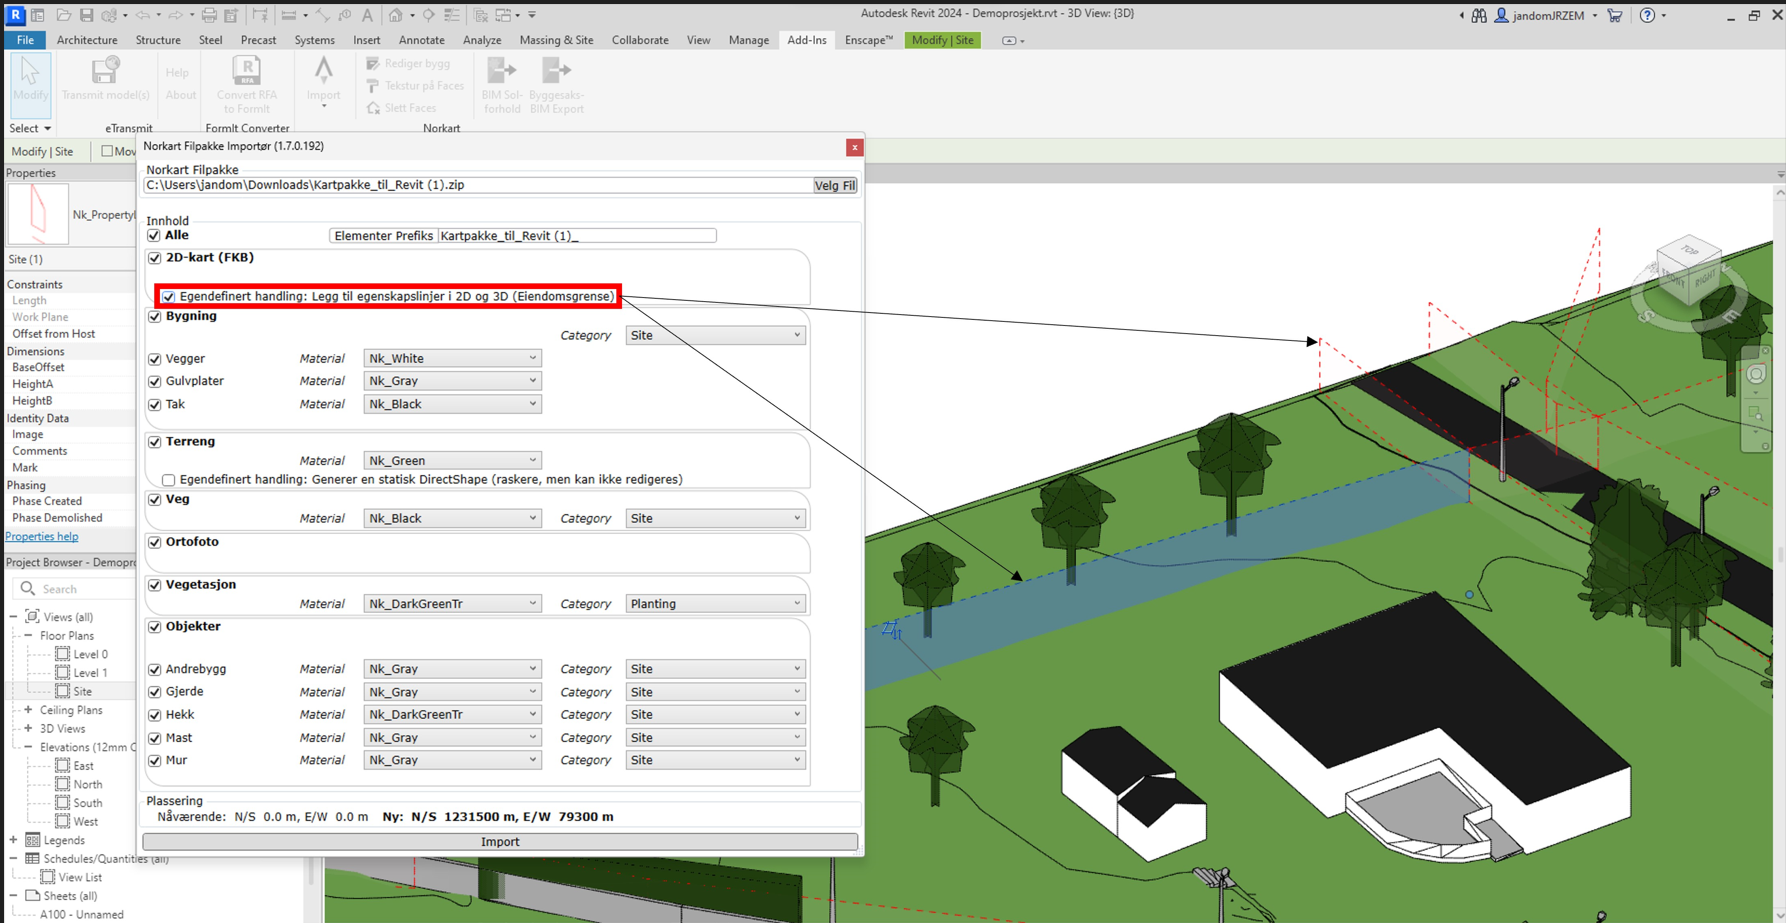This screenshot has width=1786, height=923.
Task: Toggle the Mast checkbox
Action: click(154, 738)
